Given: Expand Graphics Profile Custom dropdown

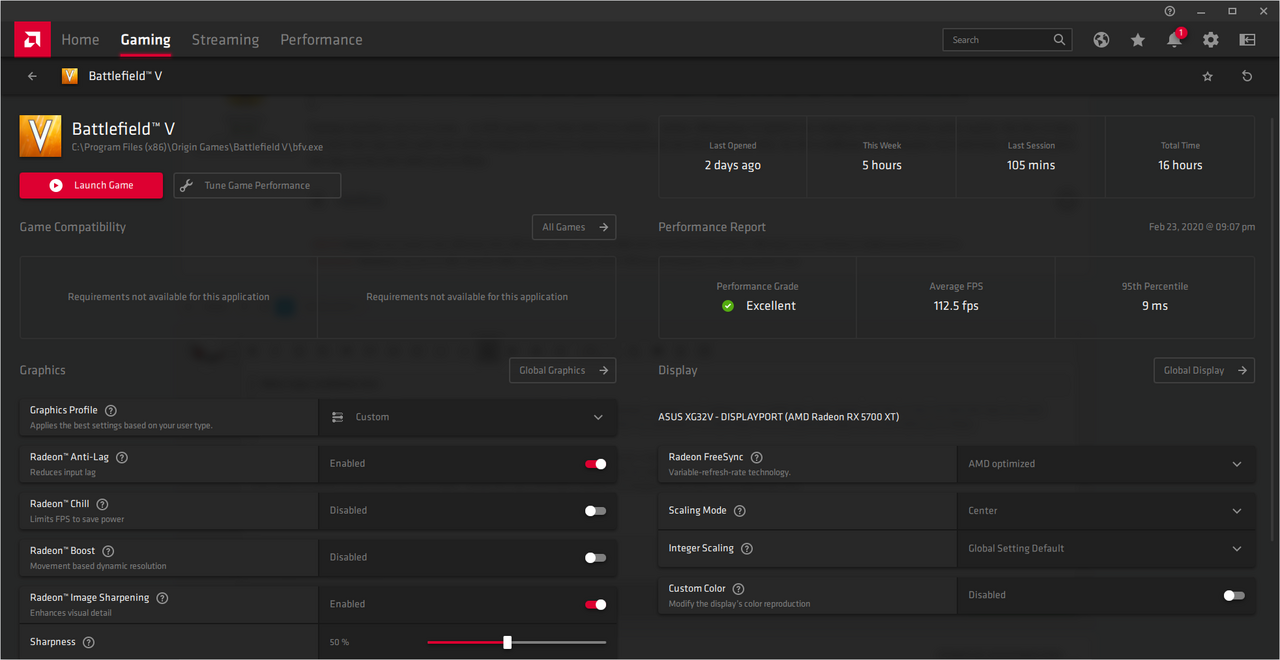Looking at the screenshot, I should pos(467,417).
